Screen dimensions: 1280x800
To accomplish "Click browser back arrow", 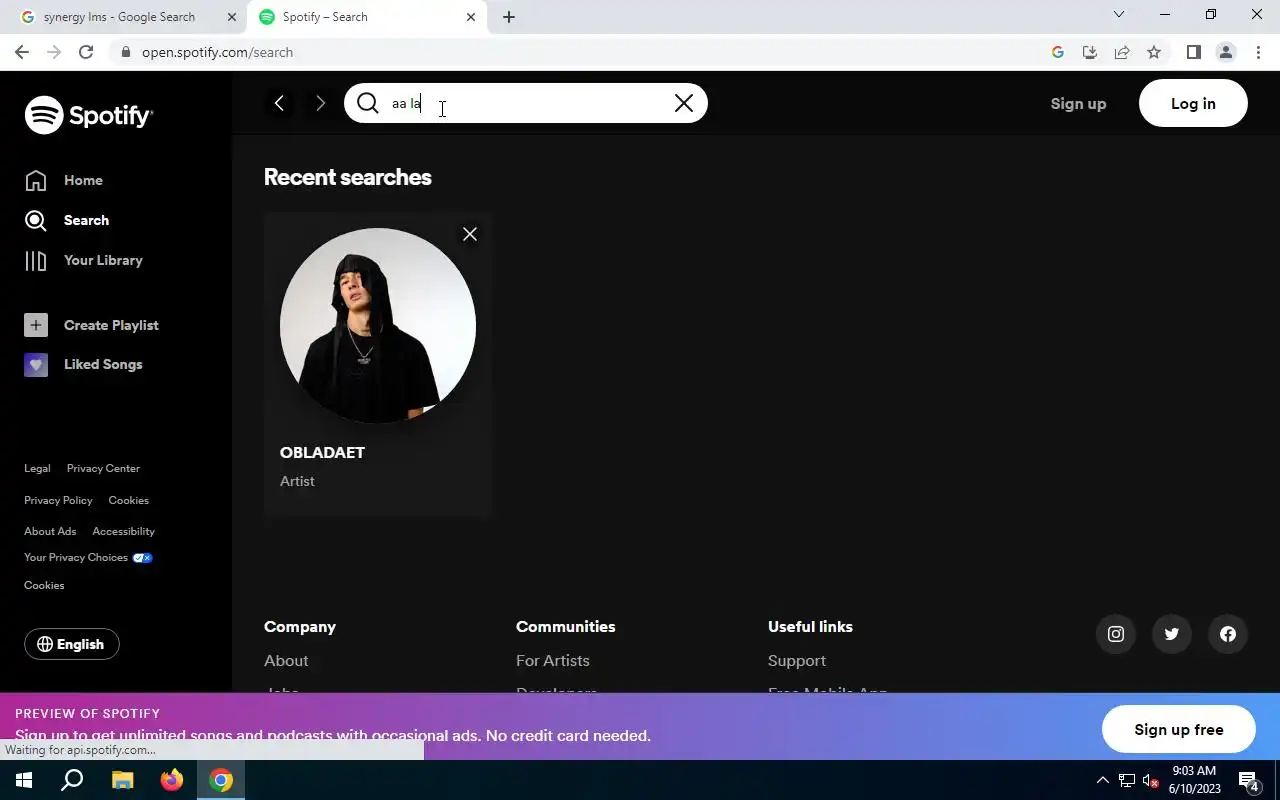I will pos(21,52).
